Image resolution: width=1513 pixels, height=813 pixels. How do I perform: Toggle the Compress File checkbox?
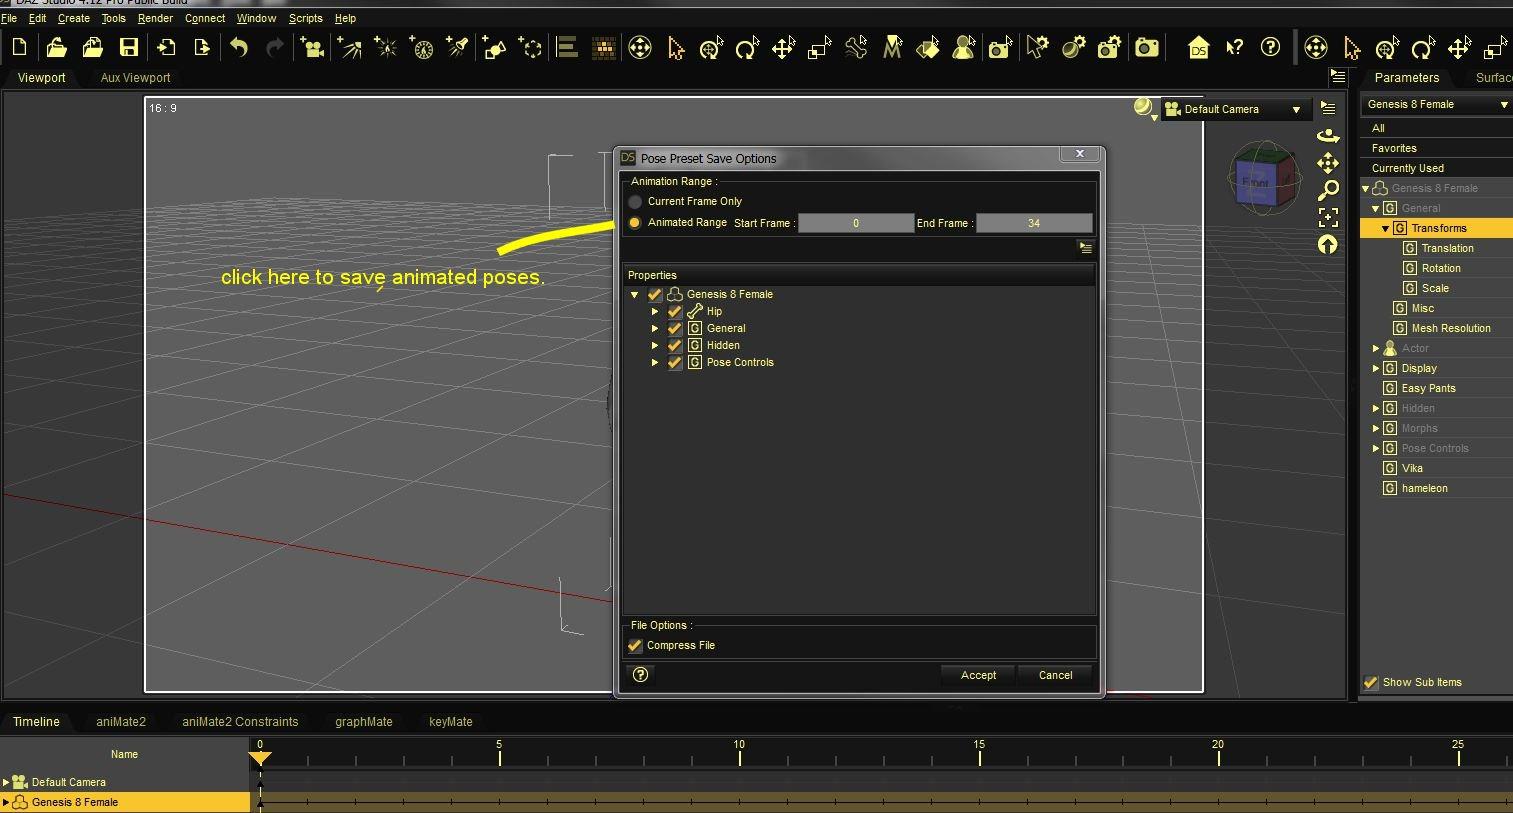(635, 646)
